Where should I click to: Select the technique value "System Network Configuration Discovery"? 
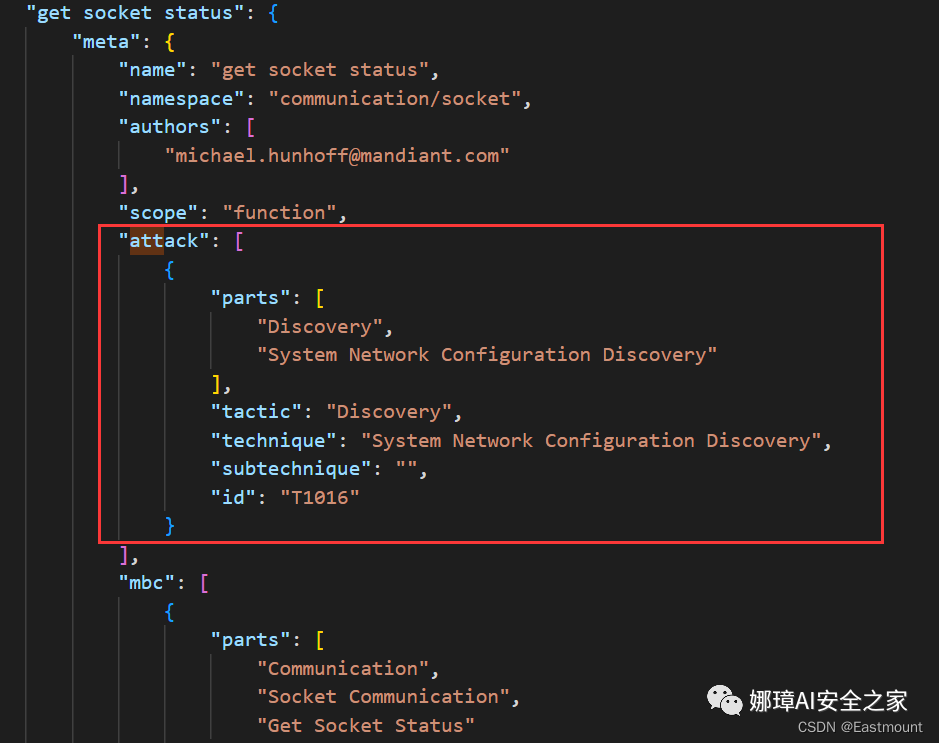590,441
